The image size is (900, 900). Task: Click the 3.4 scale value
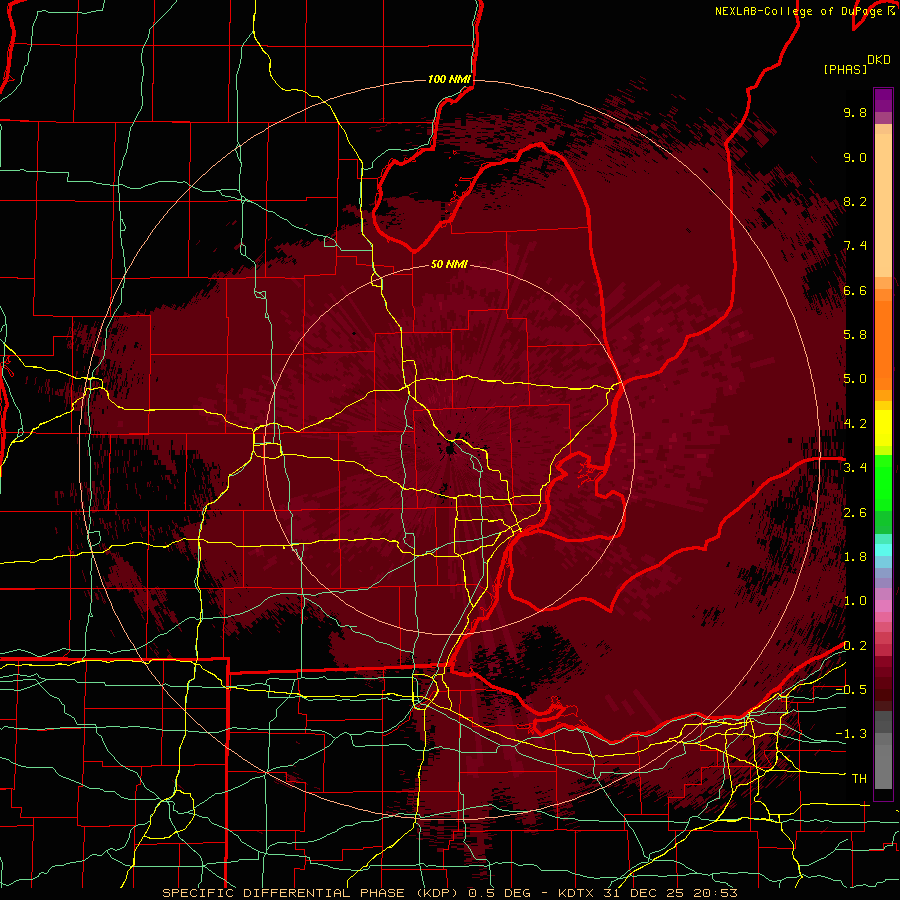[855, 468]
